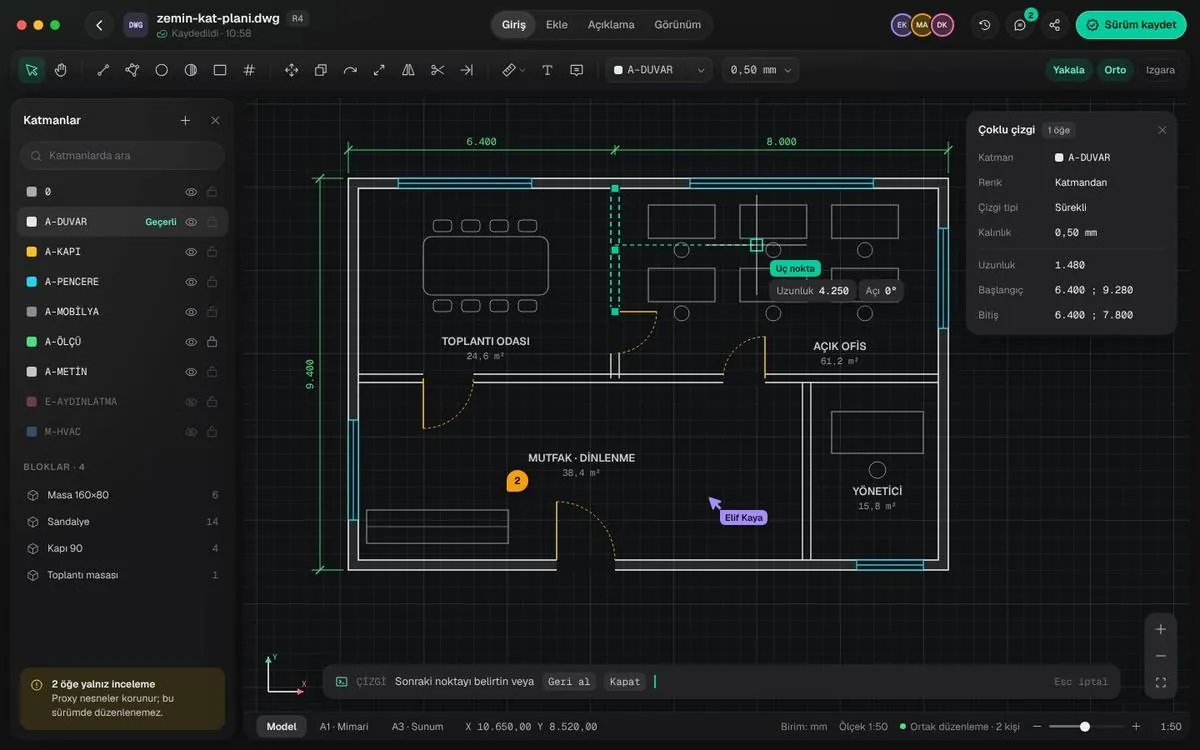The height and width of the screenshot is (750, 1200).
Task: Click the Sürüm kaydet button
Action: tap(1131, 25)
